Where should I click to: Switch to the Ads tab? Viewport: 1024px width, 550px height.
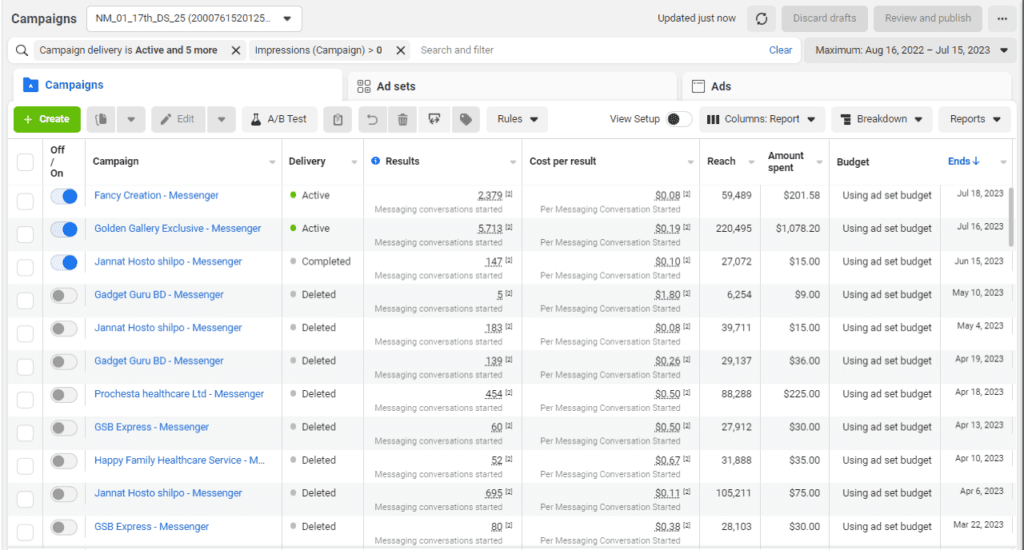point(846,86)
